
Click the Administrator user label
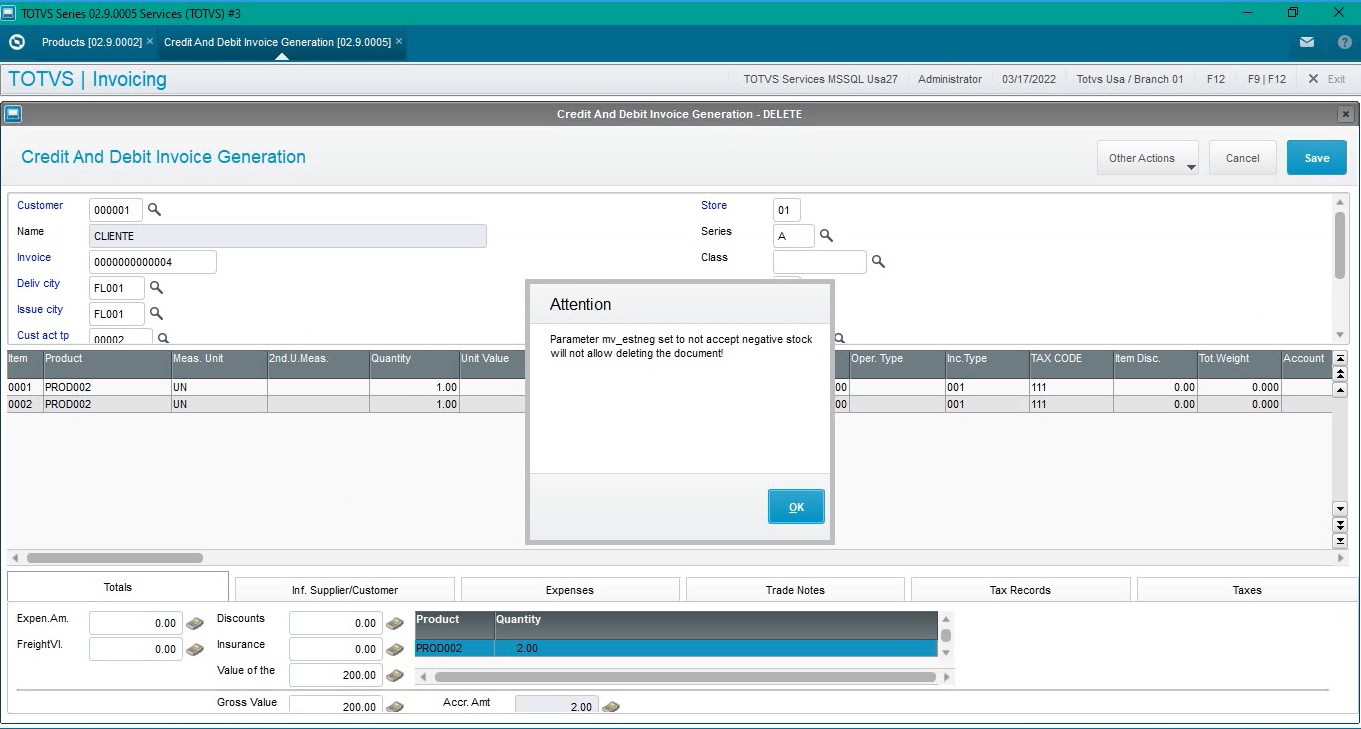950,79
